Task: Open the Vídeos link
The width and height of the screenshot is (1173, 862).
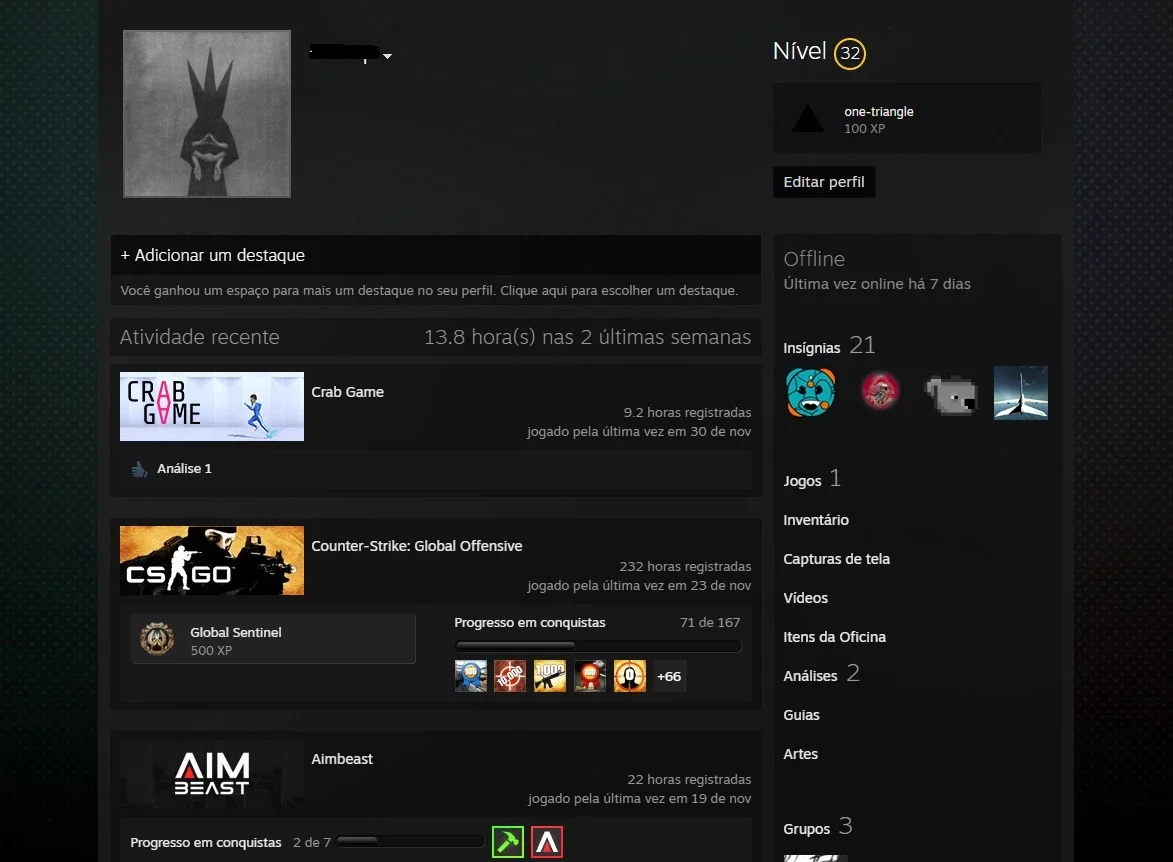Action: click(806, 598)
